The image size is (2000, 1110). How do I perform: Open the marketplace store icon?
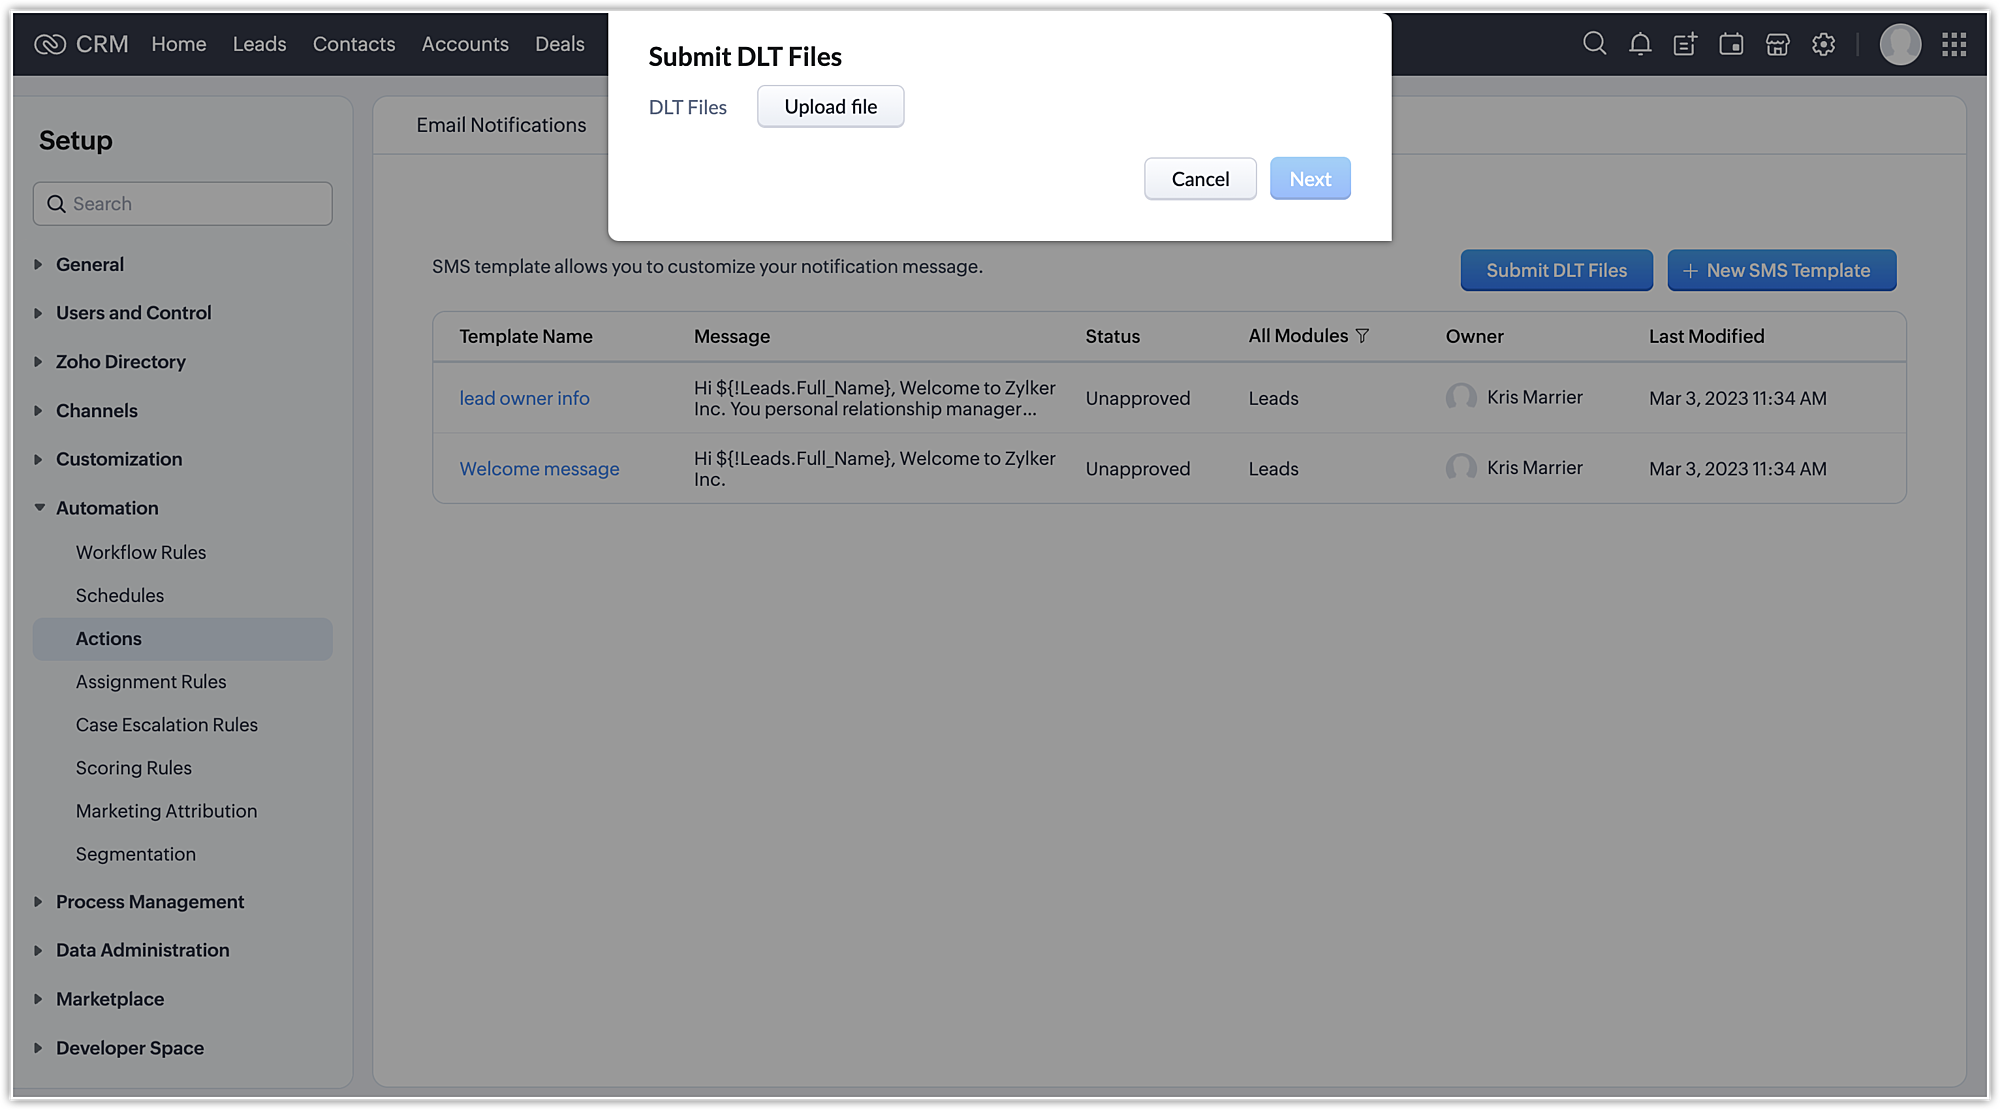coord(1777,44)
